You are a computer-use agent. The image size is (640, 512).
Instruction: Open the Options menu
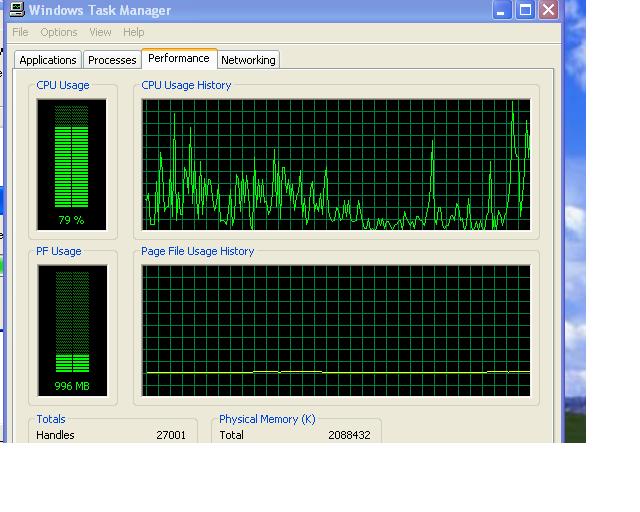tap(58, 32)
